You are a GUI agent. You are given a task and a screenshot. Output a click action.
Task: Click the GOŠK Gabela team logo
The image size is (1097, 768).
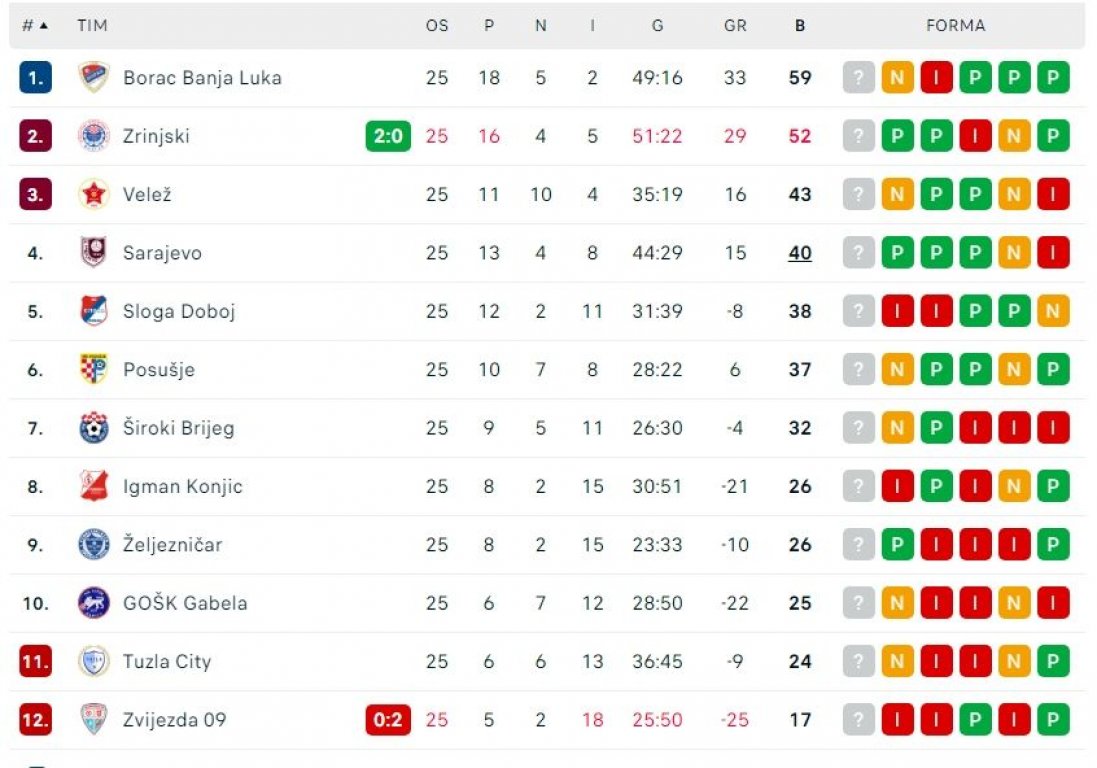pyautogui.click(x=93, y=603)
